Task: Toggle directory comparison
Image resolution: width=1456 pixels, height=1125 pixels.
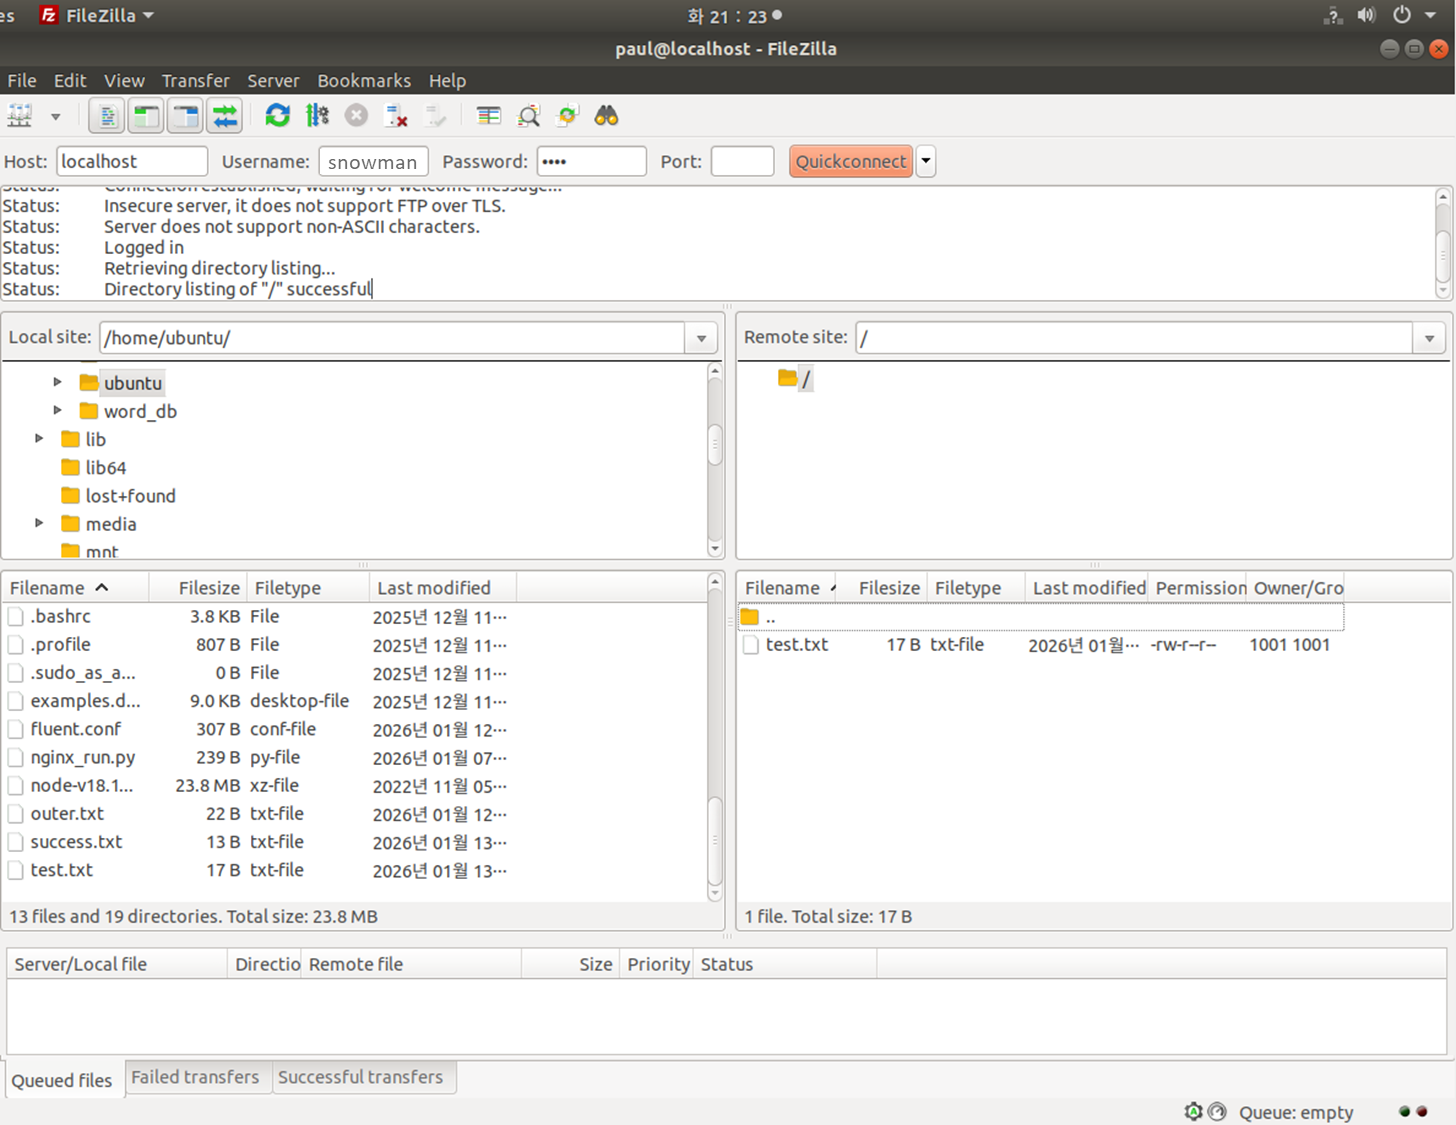Action: click(x=528, y=116)
